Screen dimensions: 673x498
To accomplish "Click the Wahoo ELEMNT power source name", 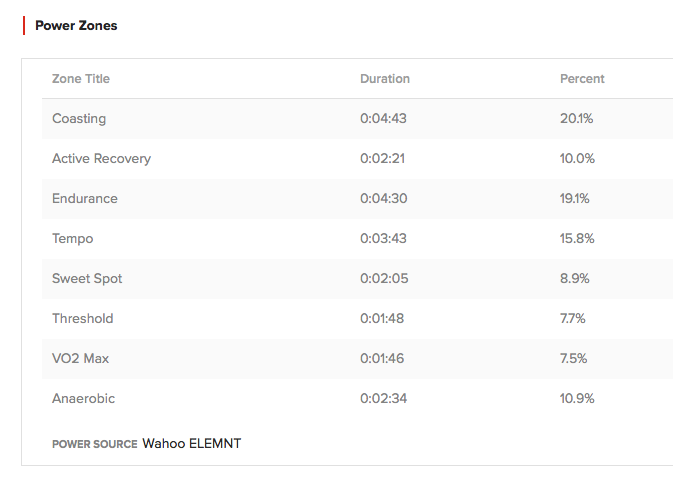I will tap(191, 443).
